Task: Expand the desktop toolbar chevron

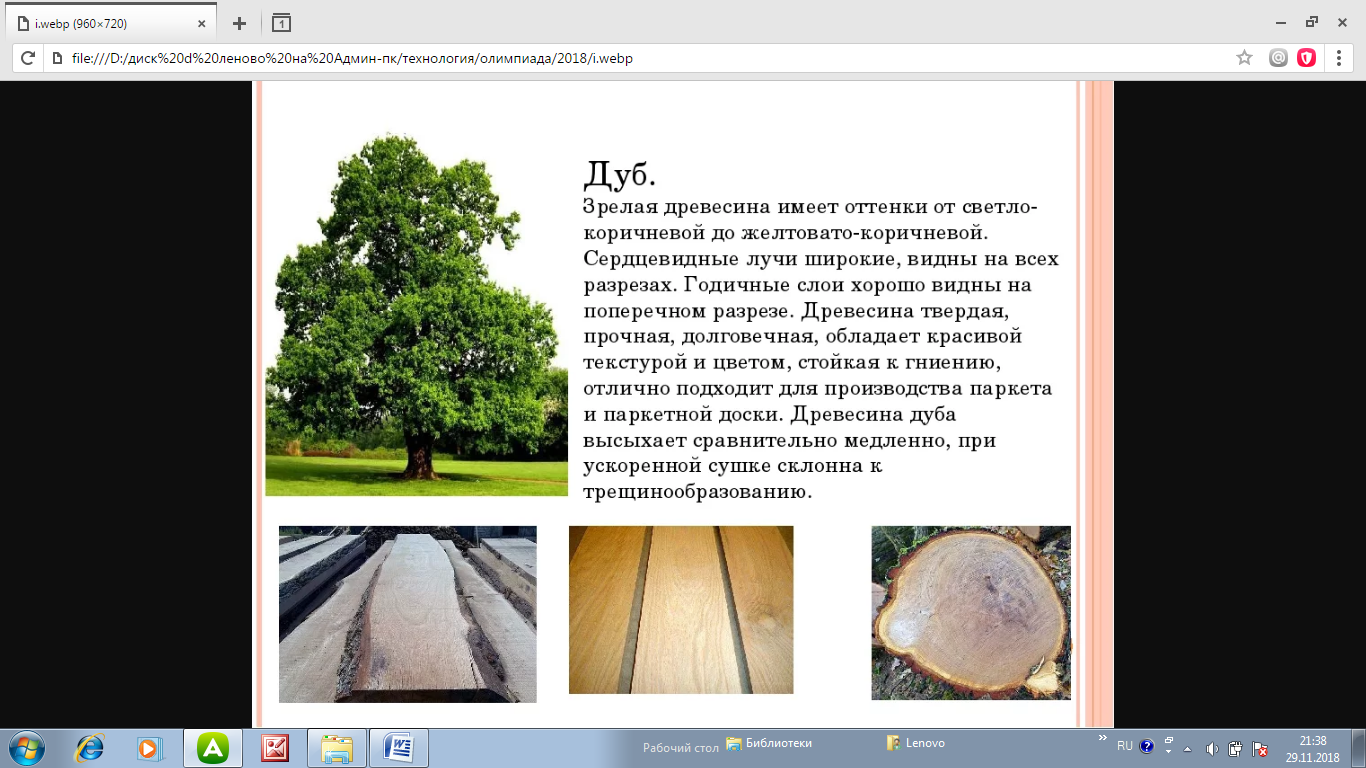Action: (x=1103, y=739)
